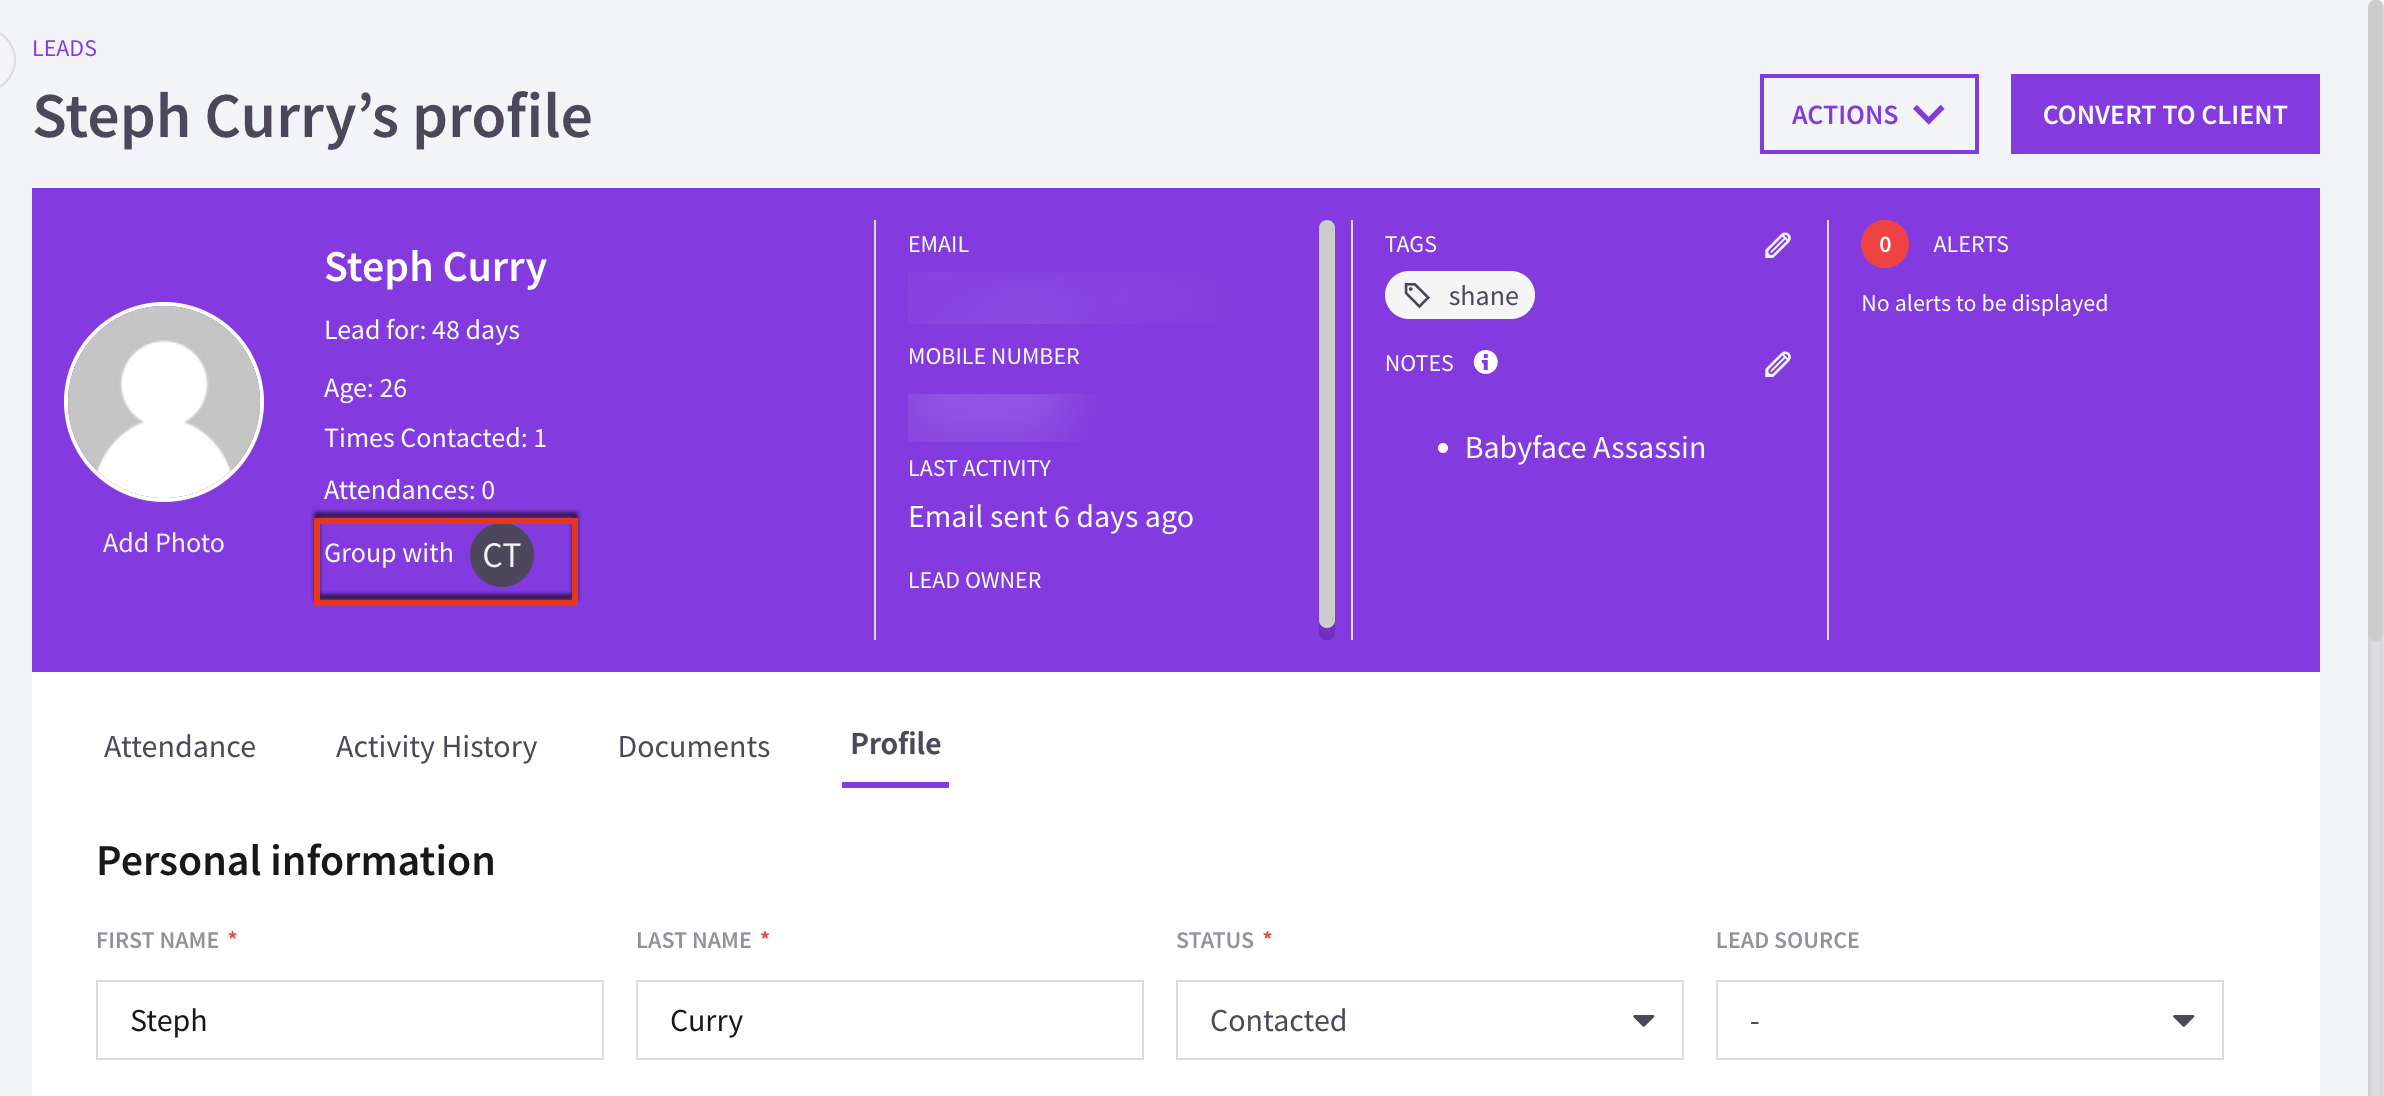Click the Babyface Assassin note text

[1585, 447]
